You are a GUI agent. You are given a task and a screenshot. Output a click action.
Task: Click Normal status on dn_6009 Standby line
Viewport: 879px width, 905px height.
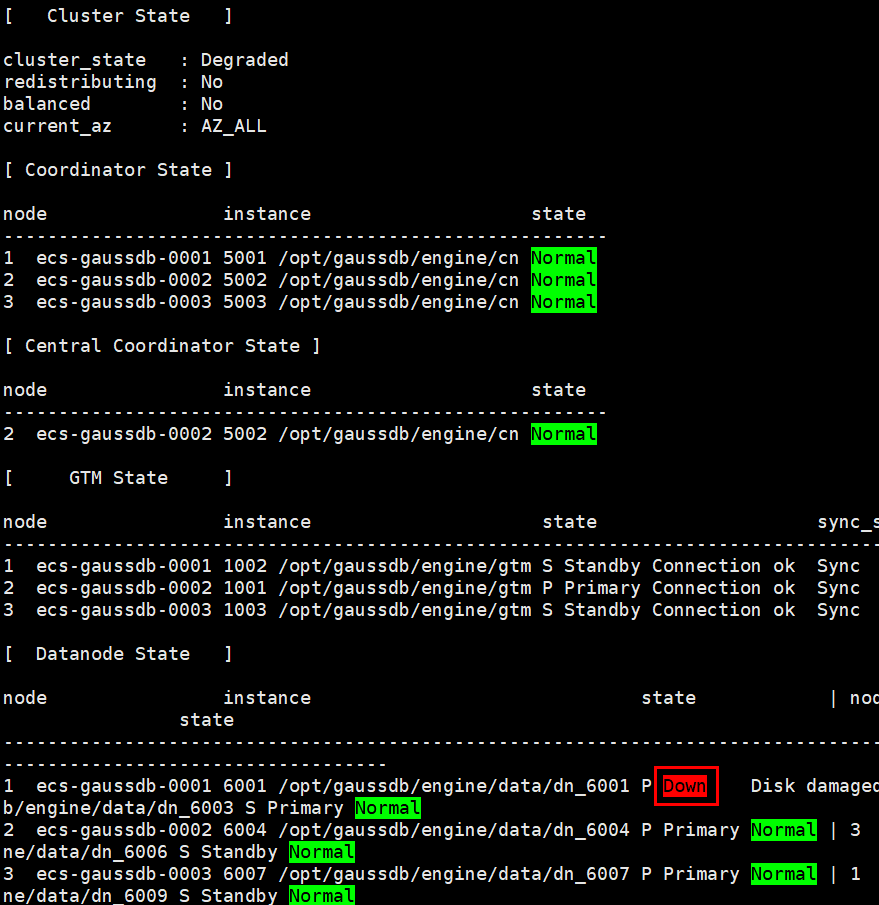coord(322,896)
